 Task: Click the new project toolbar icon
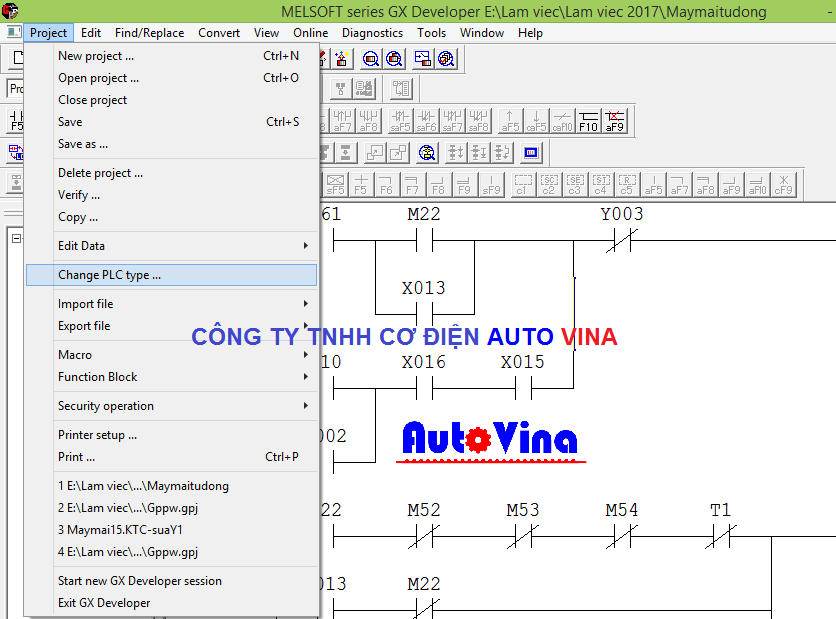pyautogui.click(x=17, y=58)
